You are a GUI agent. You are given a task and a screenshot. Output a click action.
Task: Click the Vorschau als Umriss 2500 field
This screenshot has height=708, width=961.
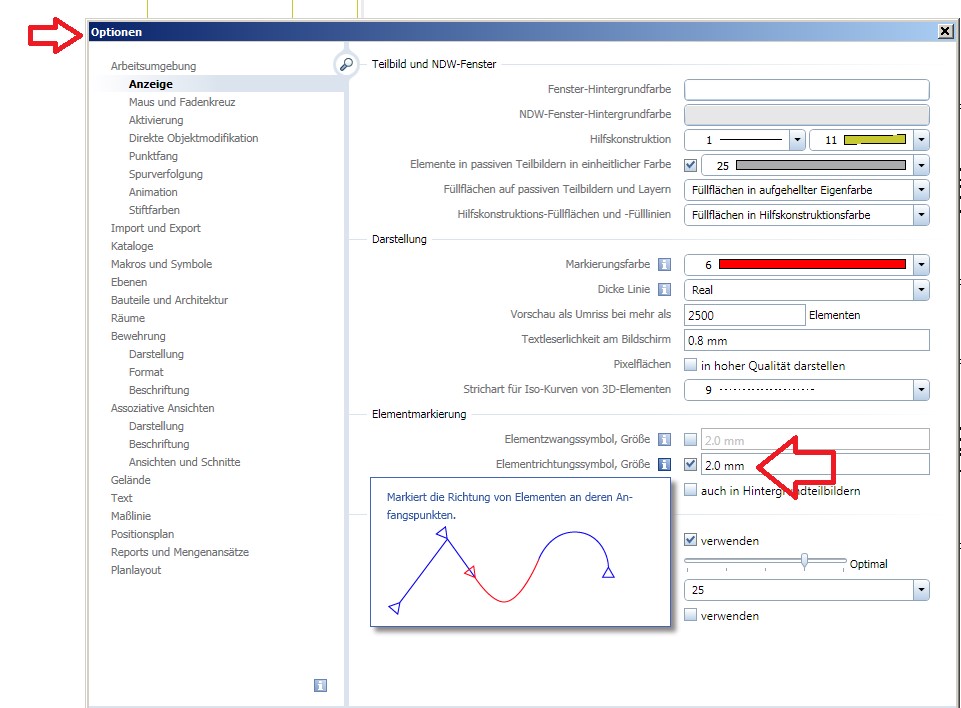coord(744,315)
